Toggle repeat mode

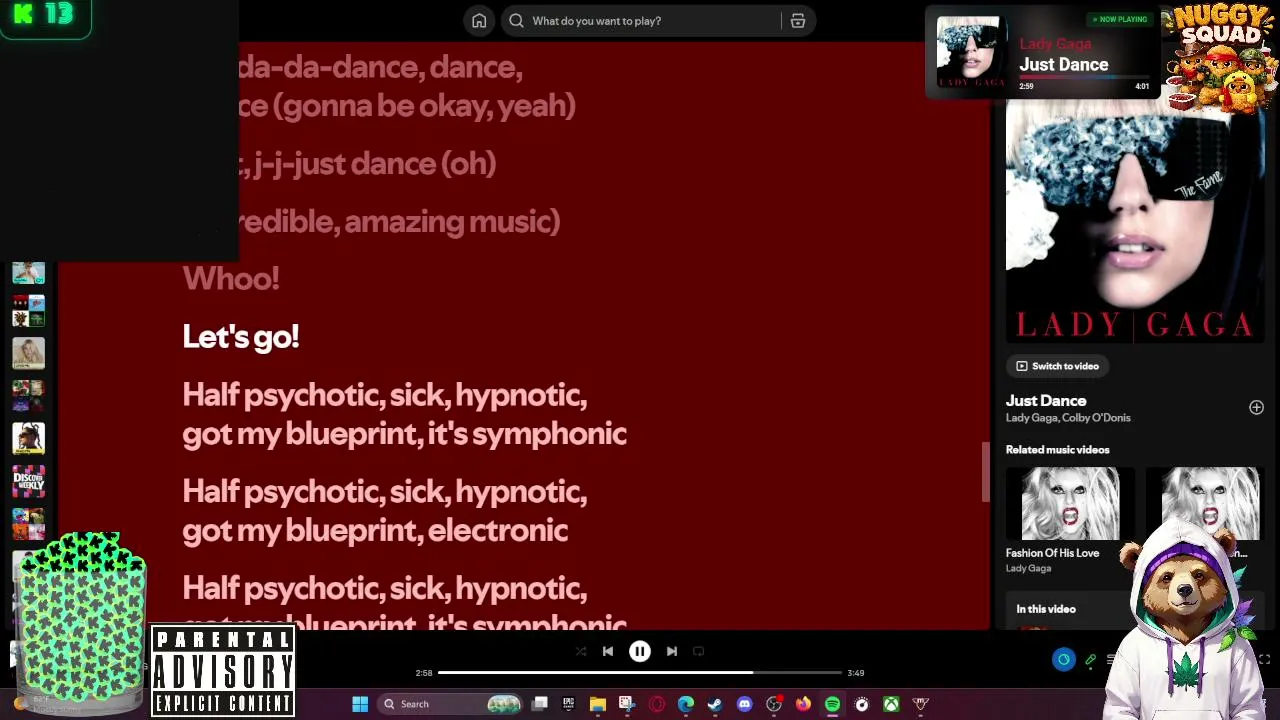(699, 651)
